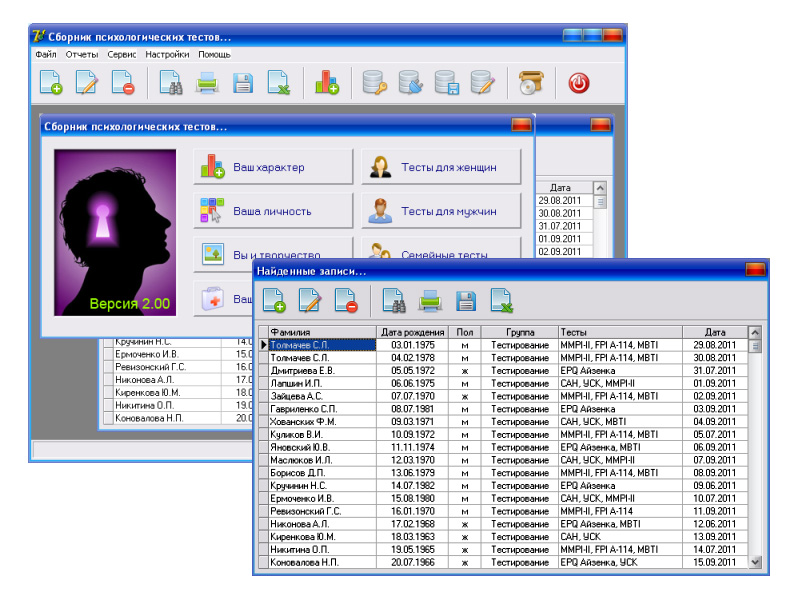This screenshot has height=600, width=800.
Task: Click binoculars search icon in Найденные записи window
Action: (x=394, y=299)
